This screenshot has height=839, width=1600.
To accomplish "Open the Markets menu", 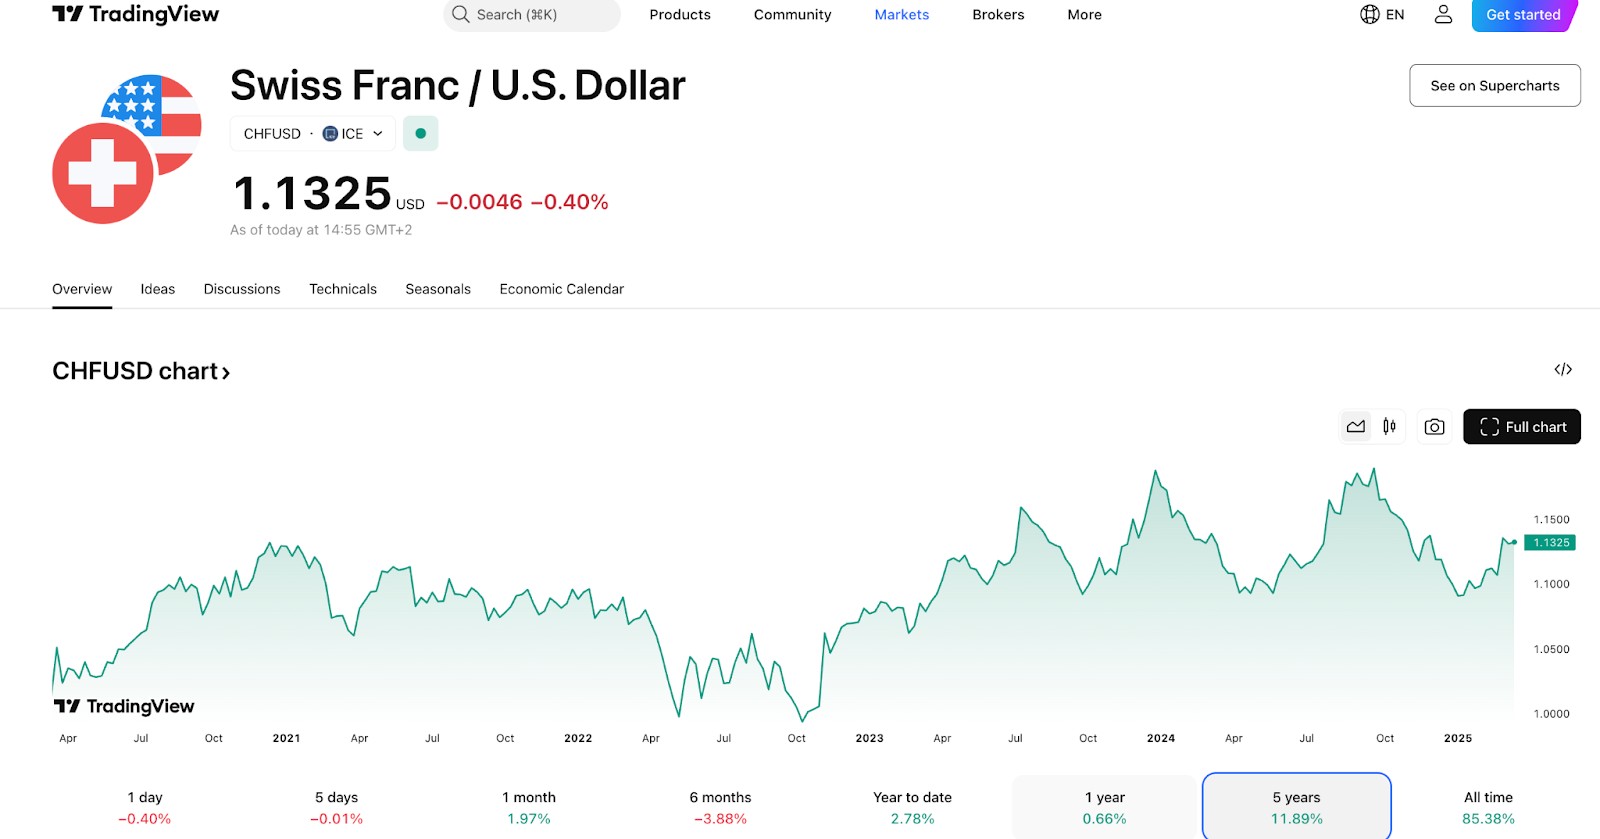I will [902, 14].
